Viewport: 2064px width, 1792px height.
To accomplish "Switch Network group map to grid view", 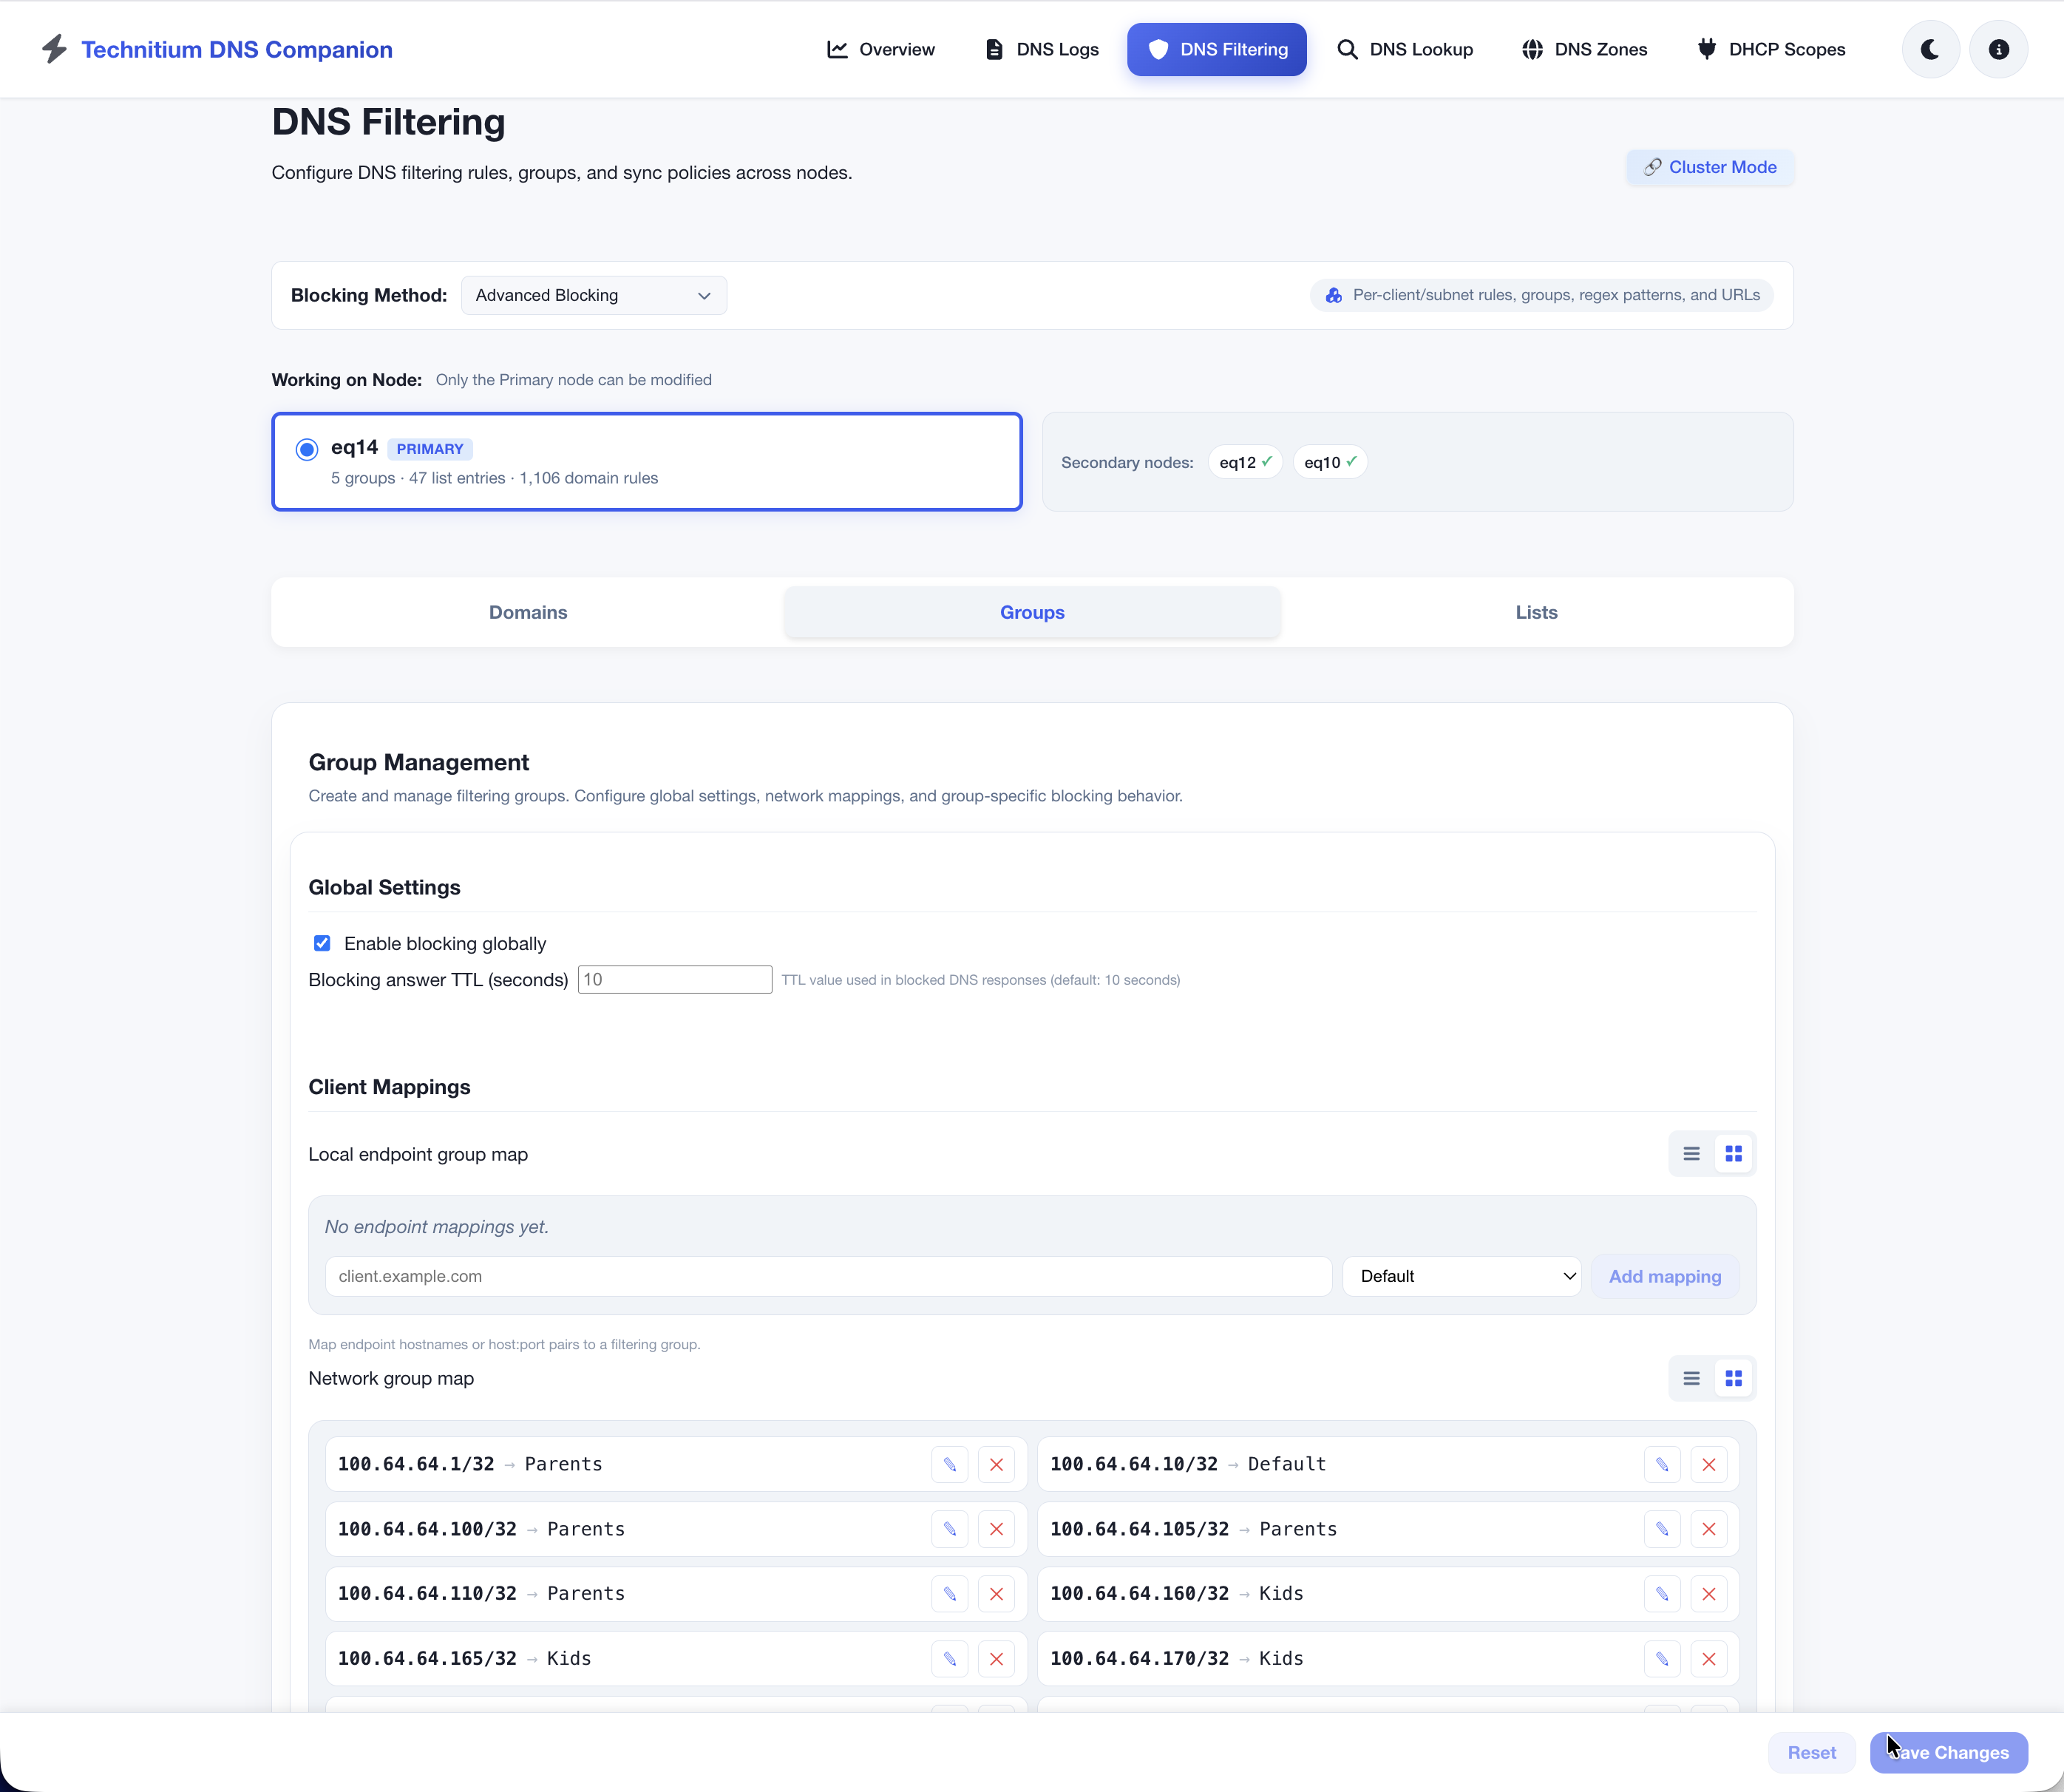I will [1733, 1377].
